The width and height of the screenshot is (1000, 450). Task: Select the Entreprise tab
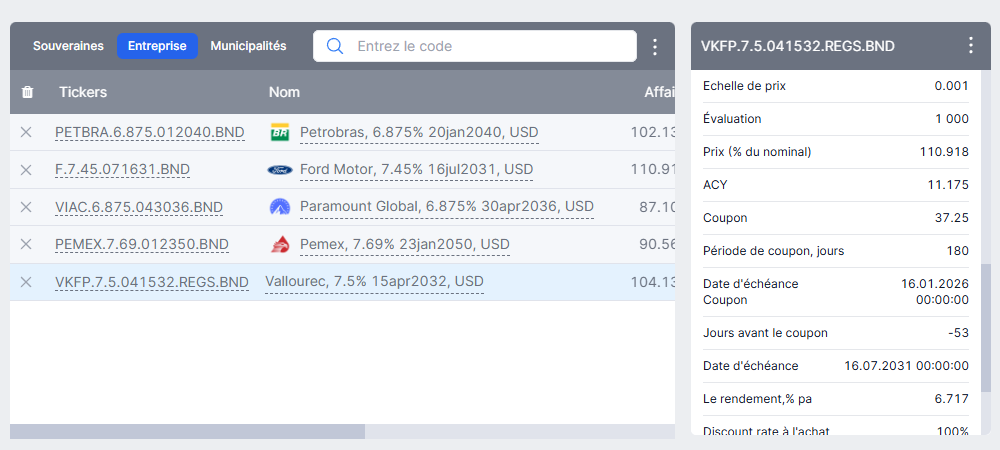coord(157,46)
